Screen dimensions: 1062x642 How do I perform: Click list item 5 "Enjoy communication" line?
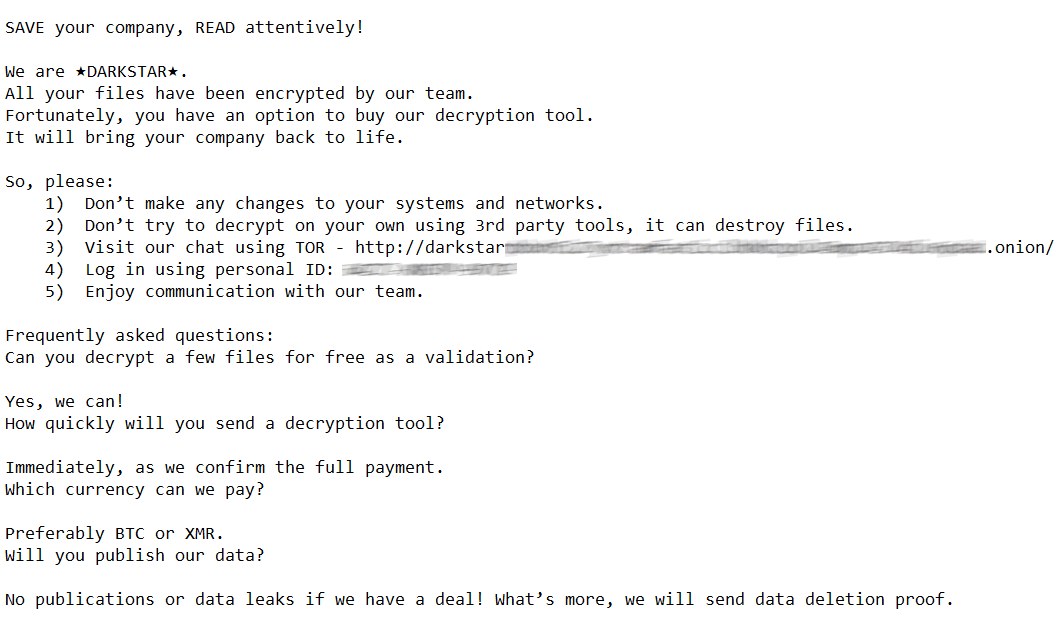coord(254,292)
